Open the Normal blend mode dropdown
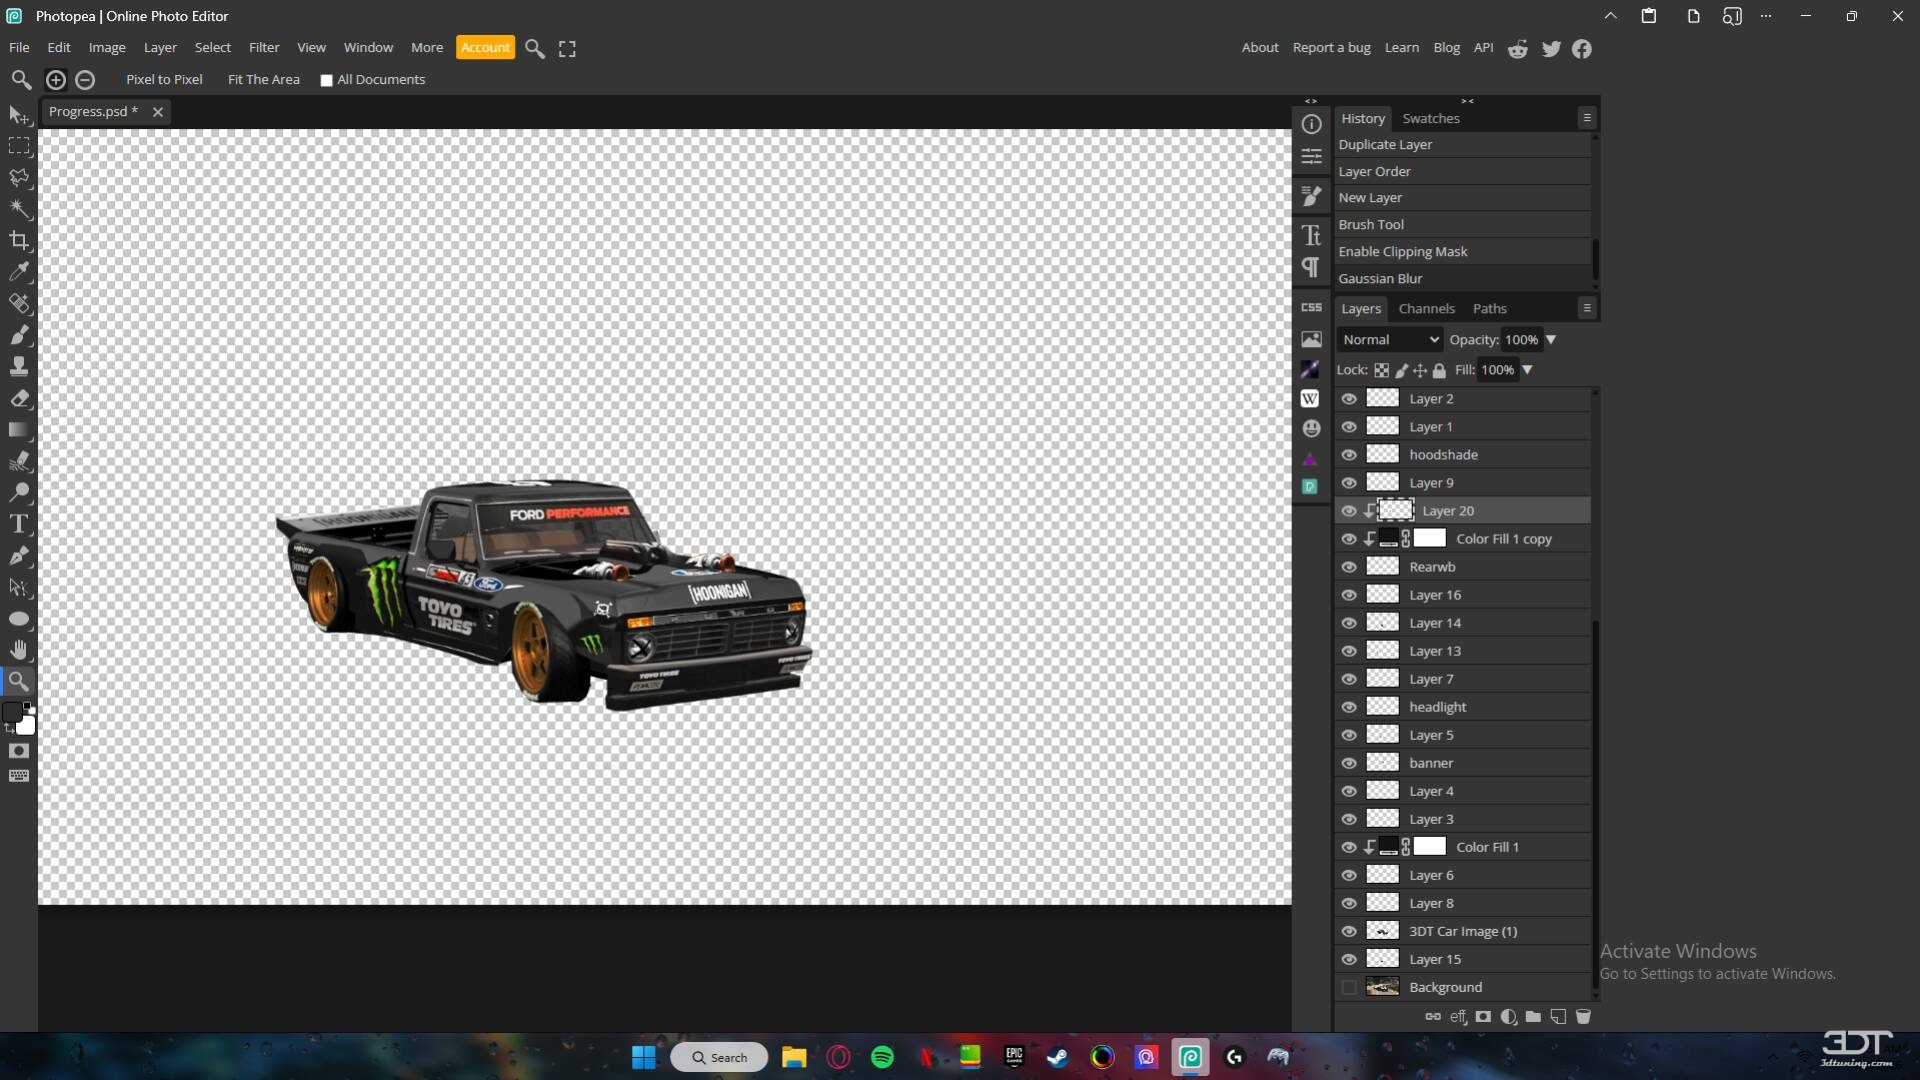This screenshot has width=1920, height=1080. pyautogui.click(x=1389, y=340)
